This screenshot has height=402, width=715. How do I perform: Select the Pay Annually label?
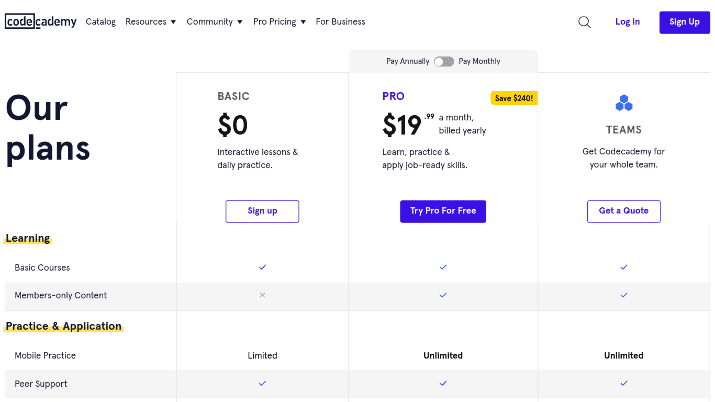click(408, 61)
